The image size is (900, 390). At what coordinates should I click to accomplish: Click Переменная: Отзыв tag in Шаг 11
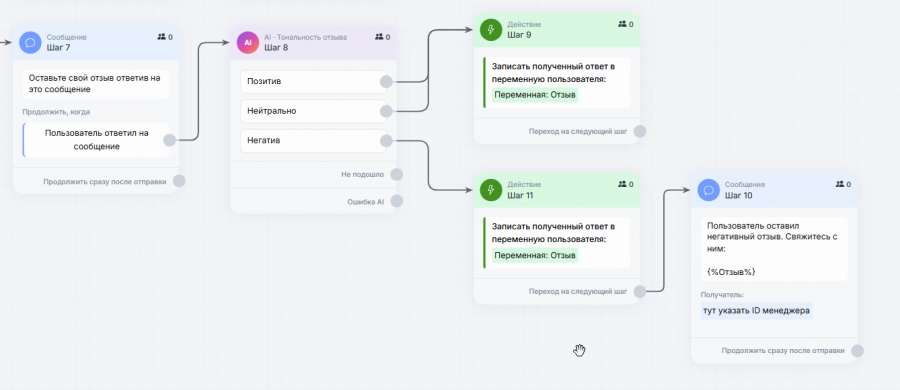coord(535,255)
